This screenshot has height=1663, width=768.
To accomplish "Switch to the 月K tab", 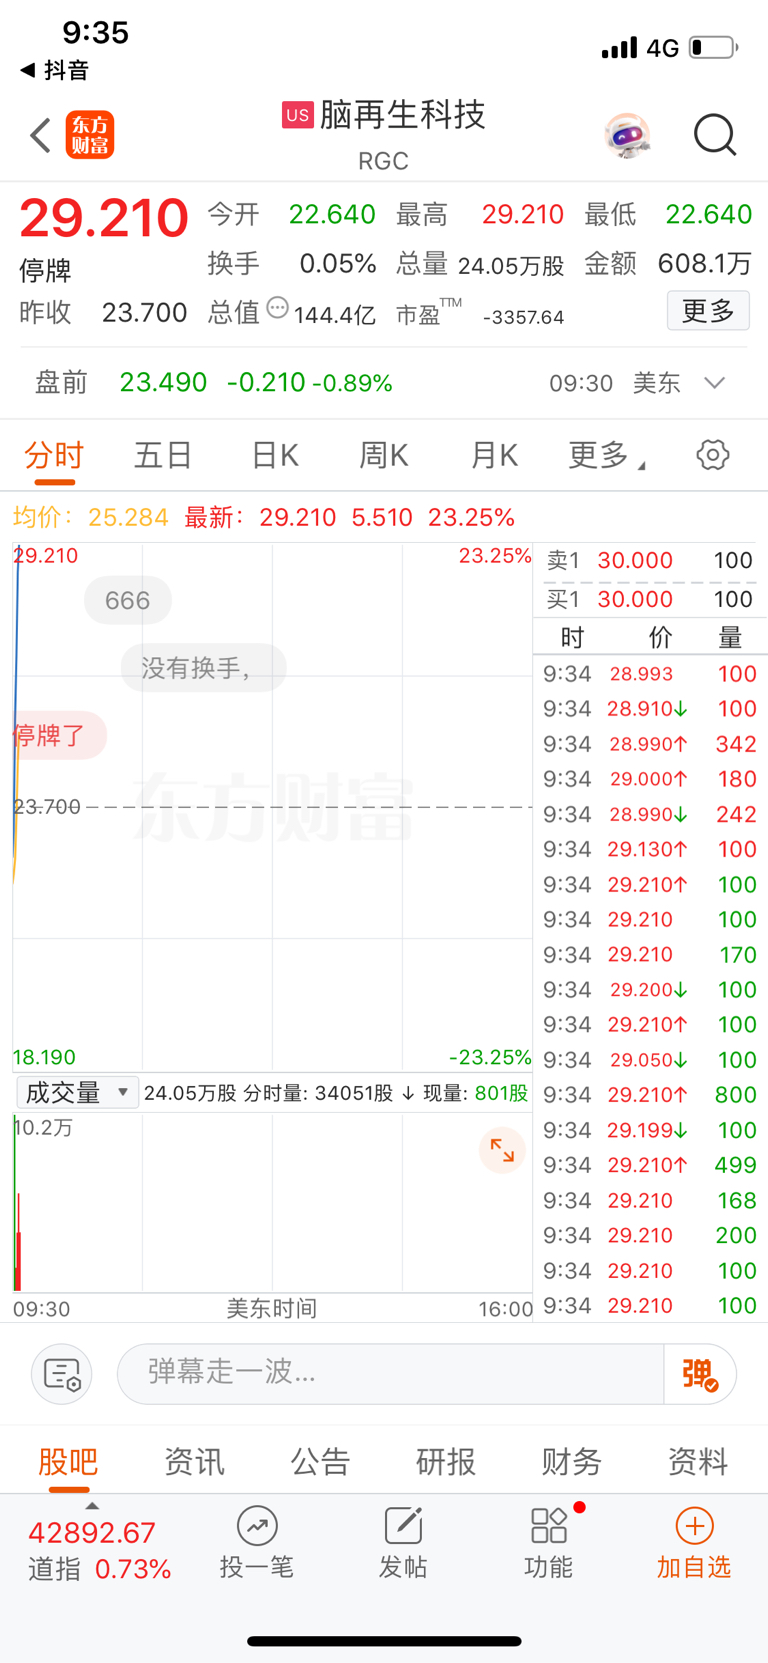I will pos(494,456).
